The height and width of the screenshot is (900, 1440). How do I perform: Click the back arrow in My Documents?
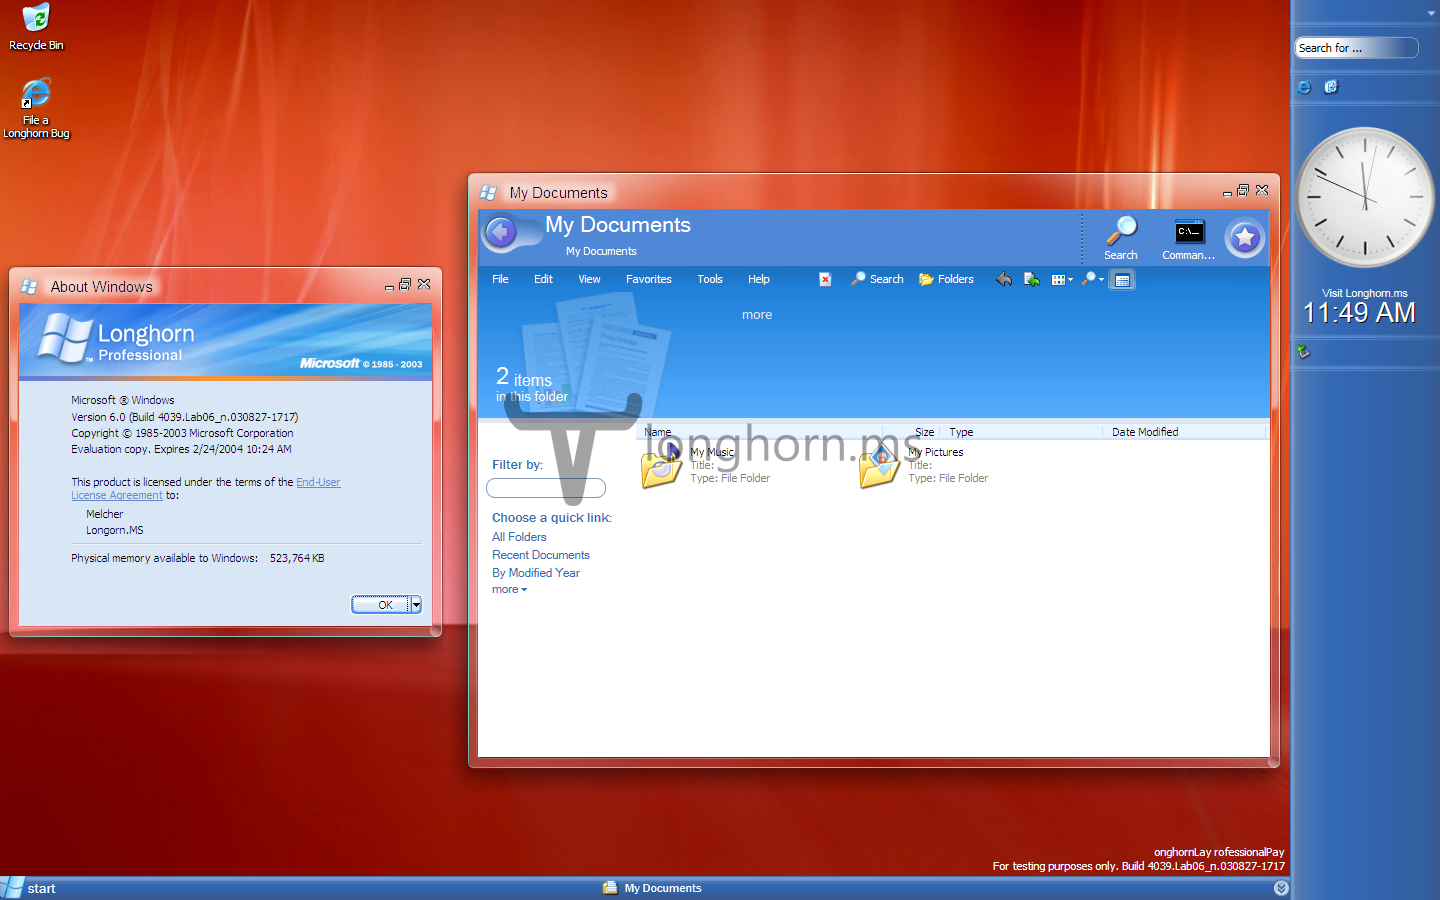pos(501,233)
